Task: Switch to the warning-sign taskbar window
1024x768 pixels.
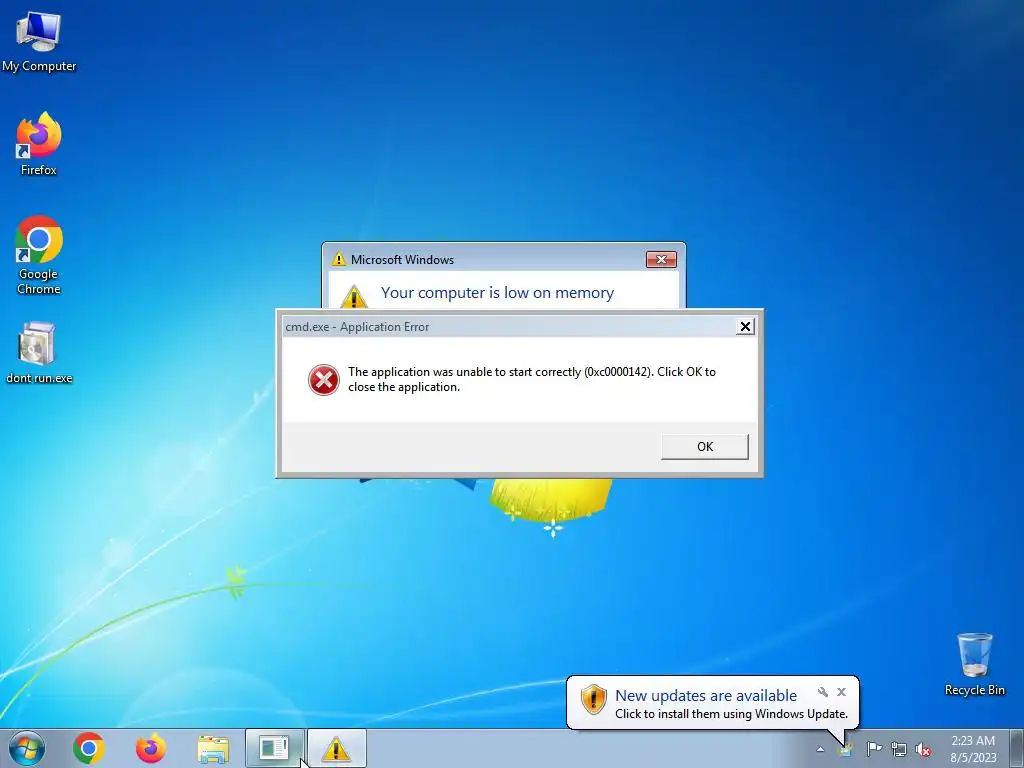Action: tap(336, 748)
